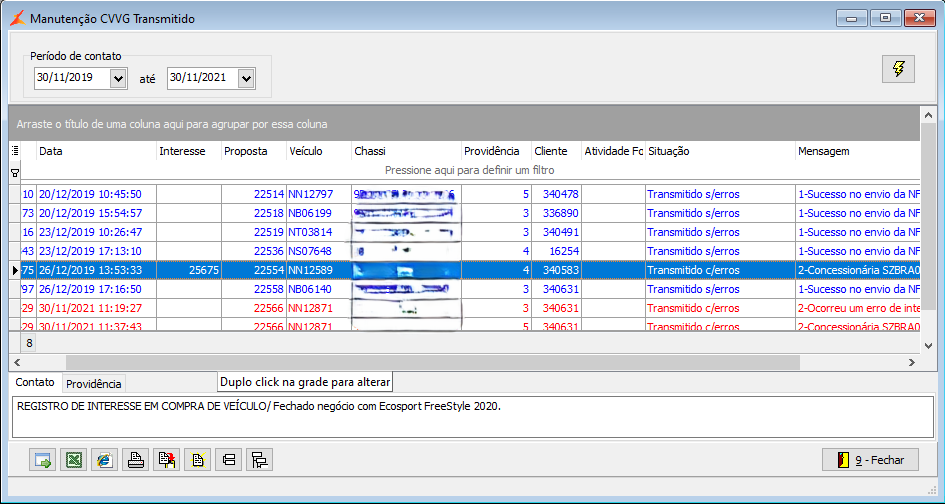Switch to the Providência tab
Viewport: 945px width, 504px height.
(x=93, y=384)
